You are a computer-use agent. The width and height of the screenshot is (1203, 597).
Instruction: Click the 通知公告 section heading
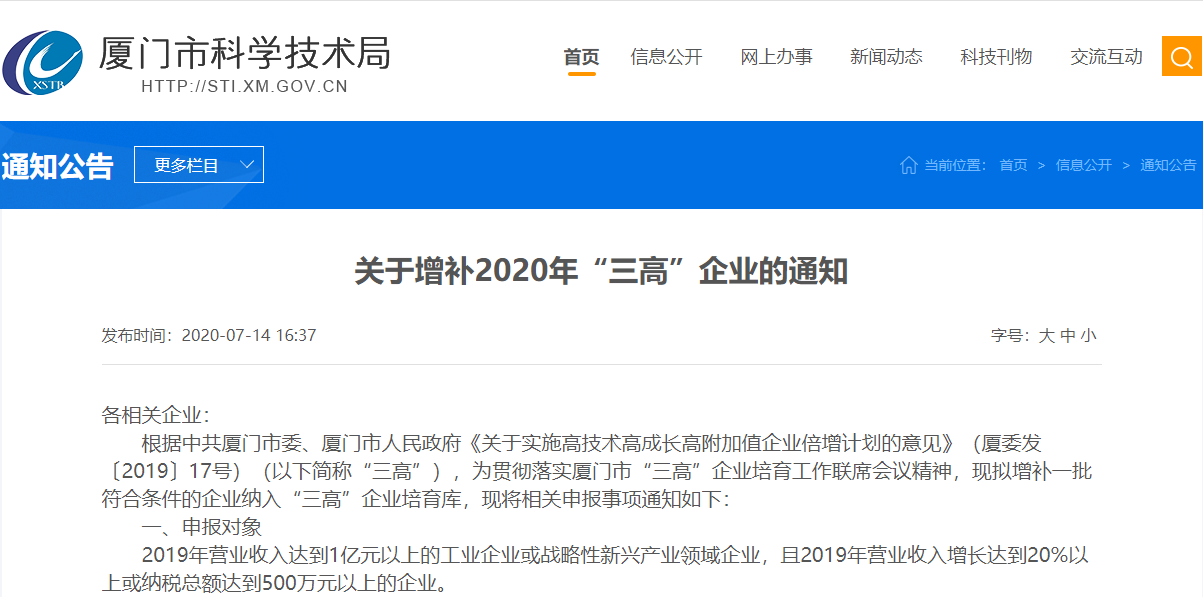click(57, 166)
